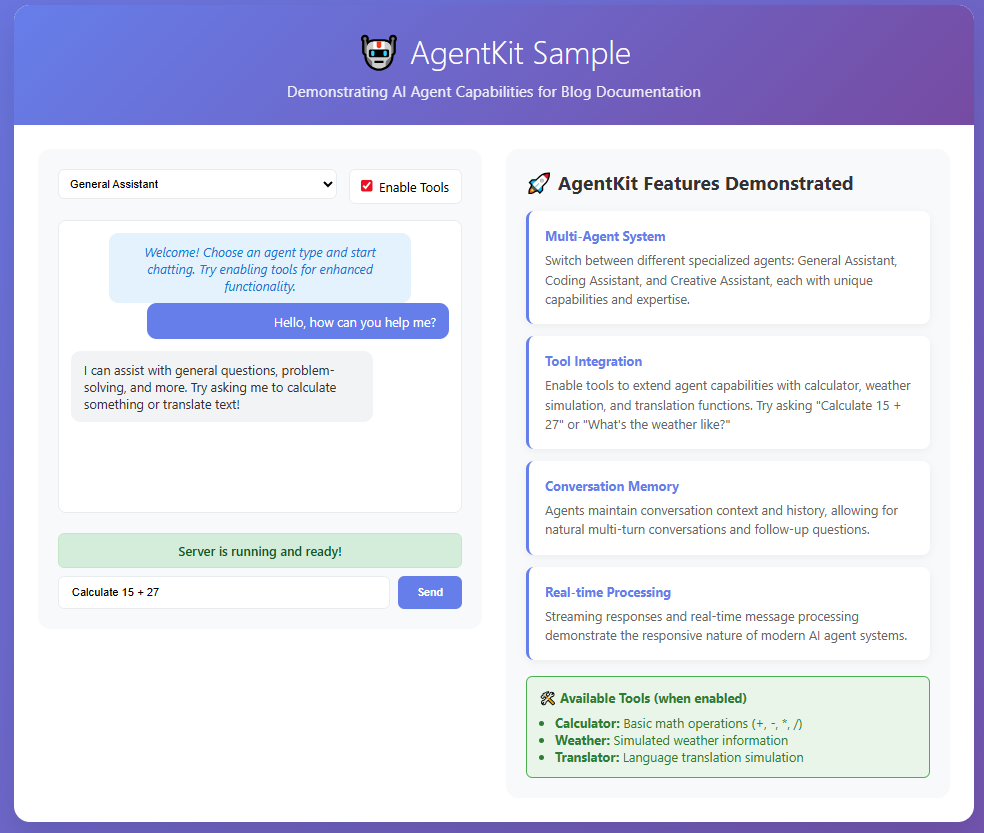Click the rocket icon beside AgentKit Features
This screenshot has width=984, height=833.
[538, 184]
